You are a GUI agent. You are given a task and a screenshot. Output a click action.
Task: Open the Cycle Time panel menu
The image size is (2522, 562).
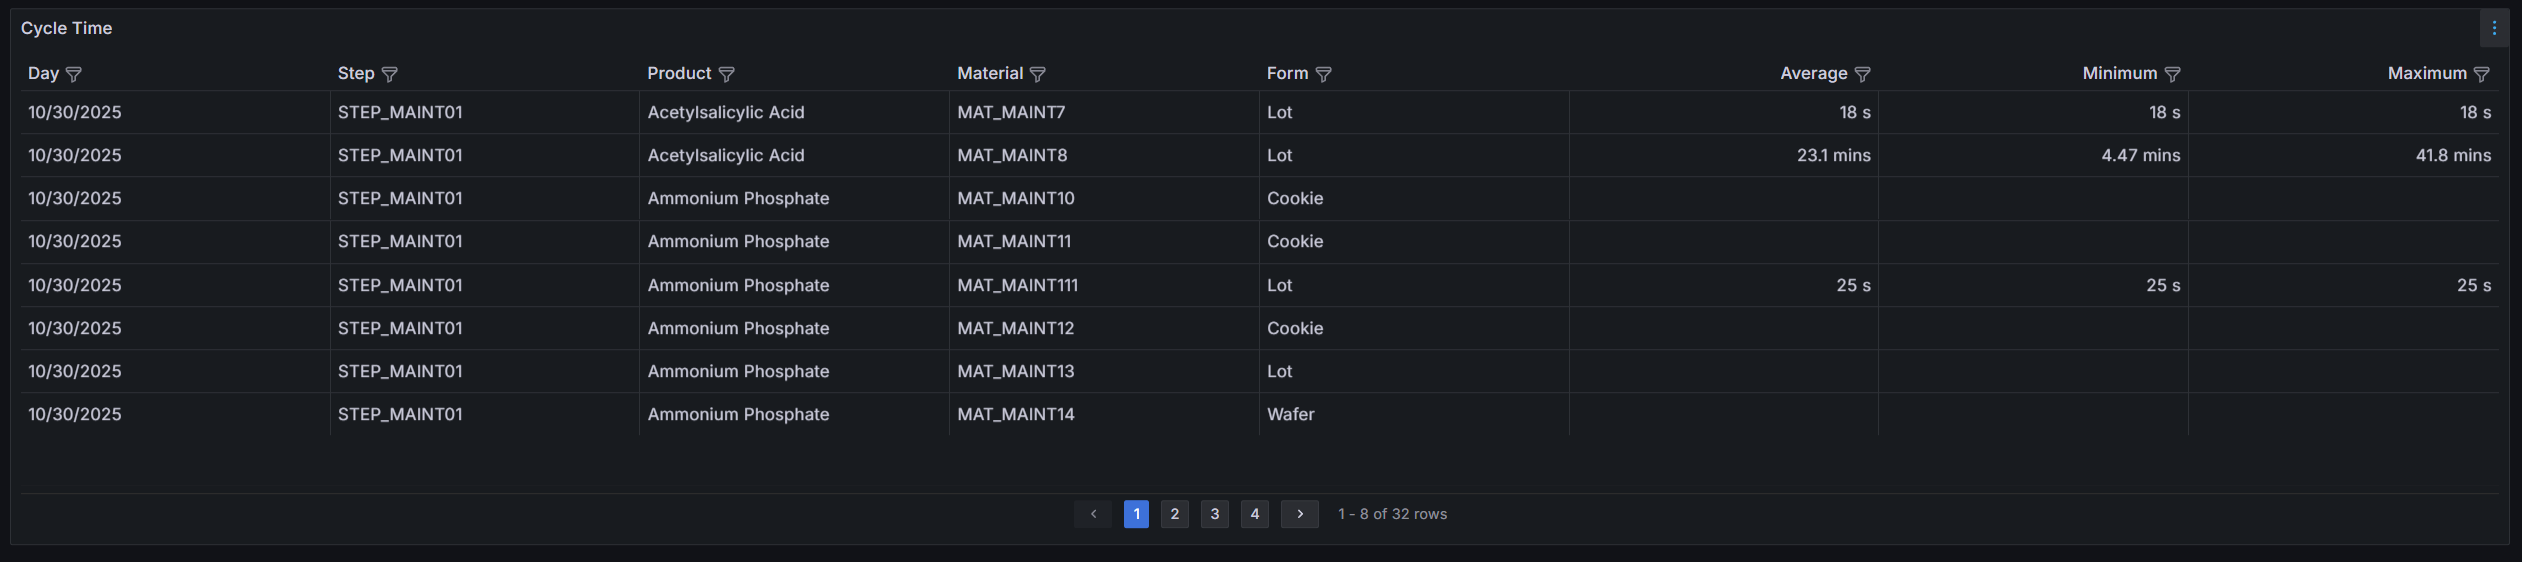coord(2494,28)
